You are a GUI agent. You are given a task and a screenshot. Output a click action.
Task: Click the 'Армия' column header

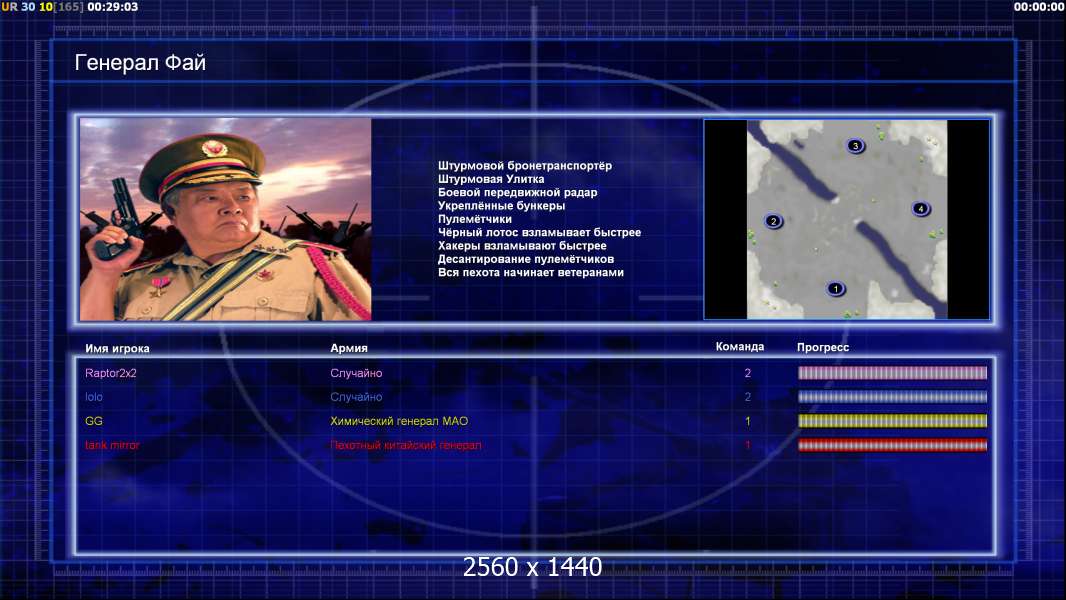(x=349, y=348)
